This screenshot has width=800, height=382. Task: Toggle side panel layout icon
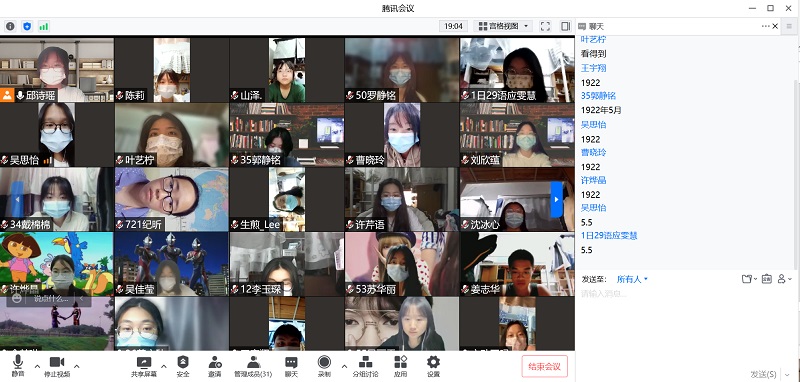(x=565, y=26)
